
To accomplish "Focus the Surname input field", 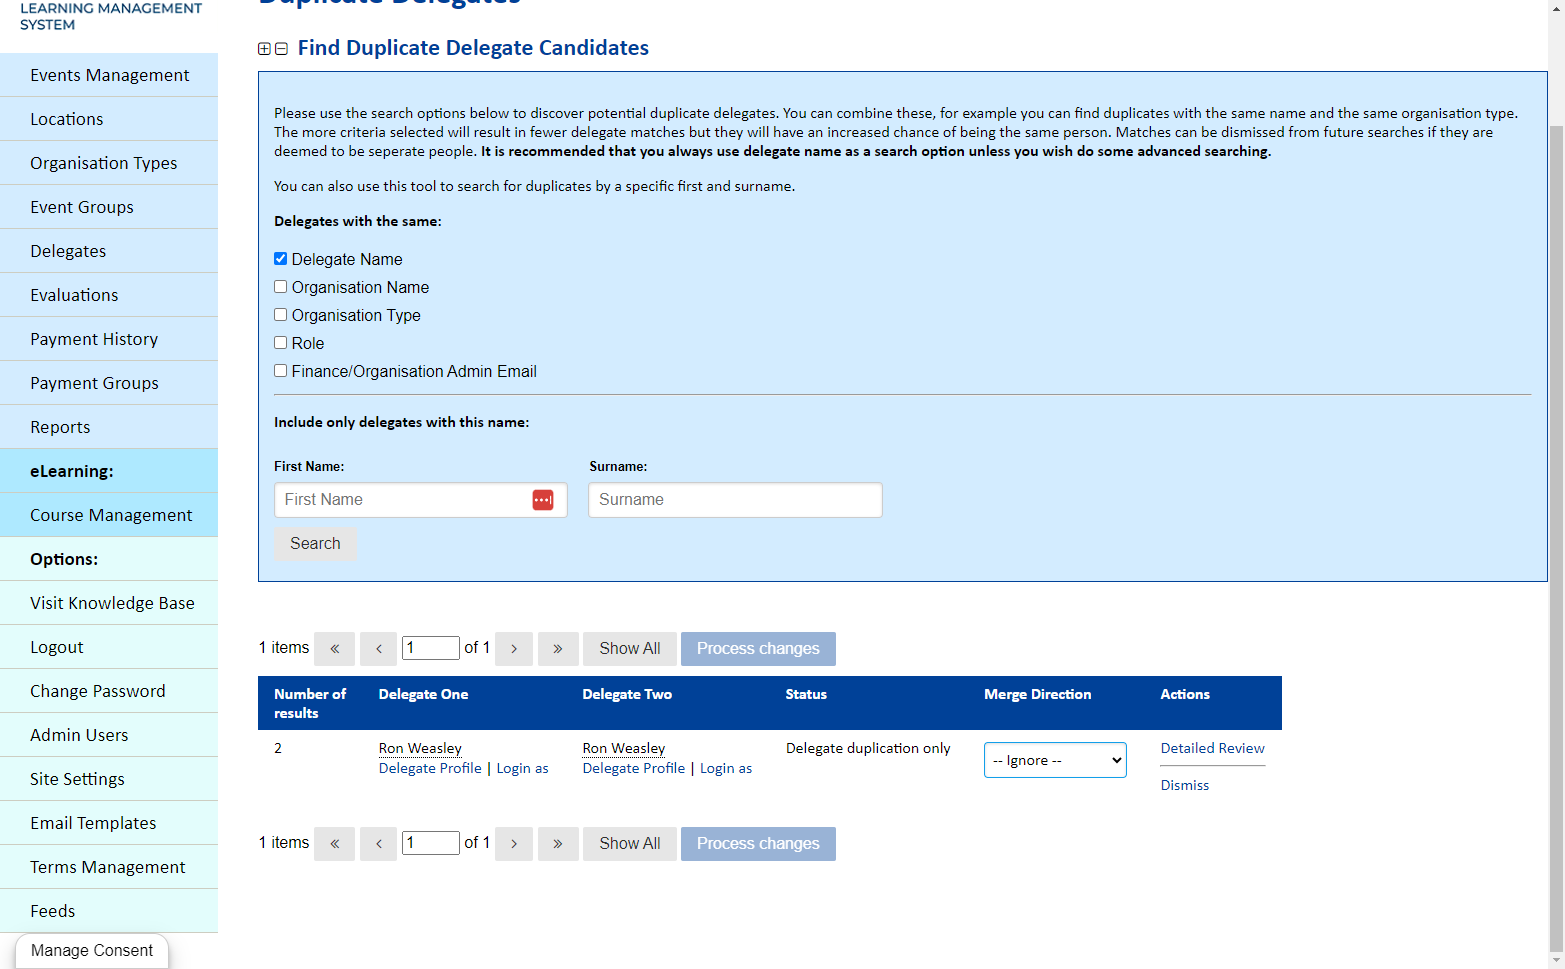I will coord(735,500).
